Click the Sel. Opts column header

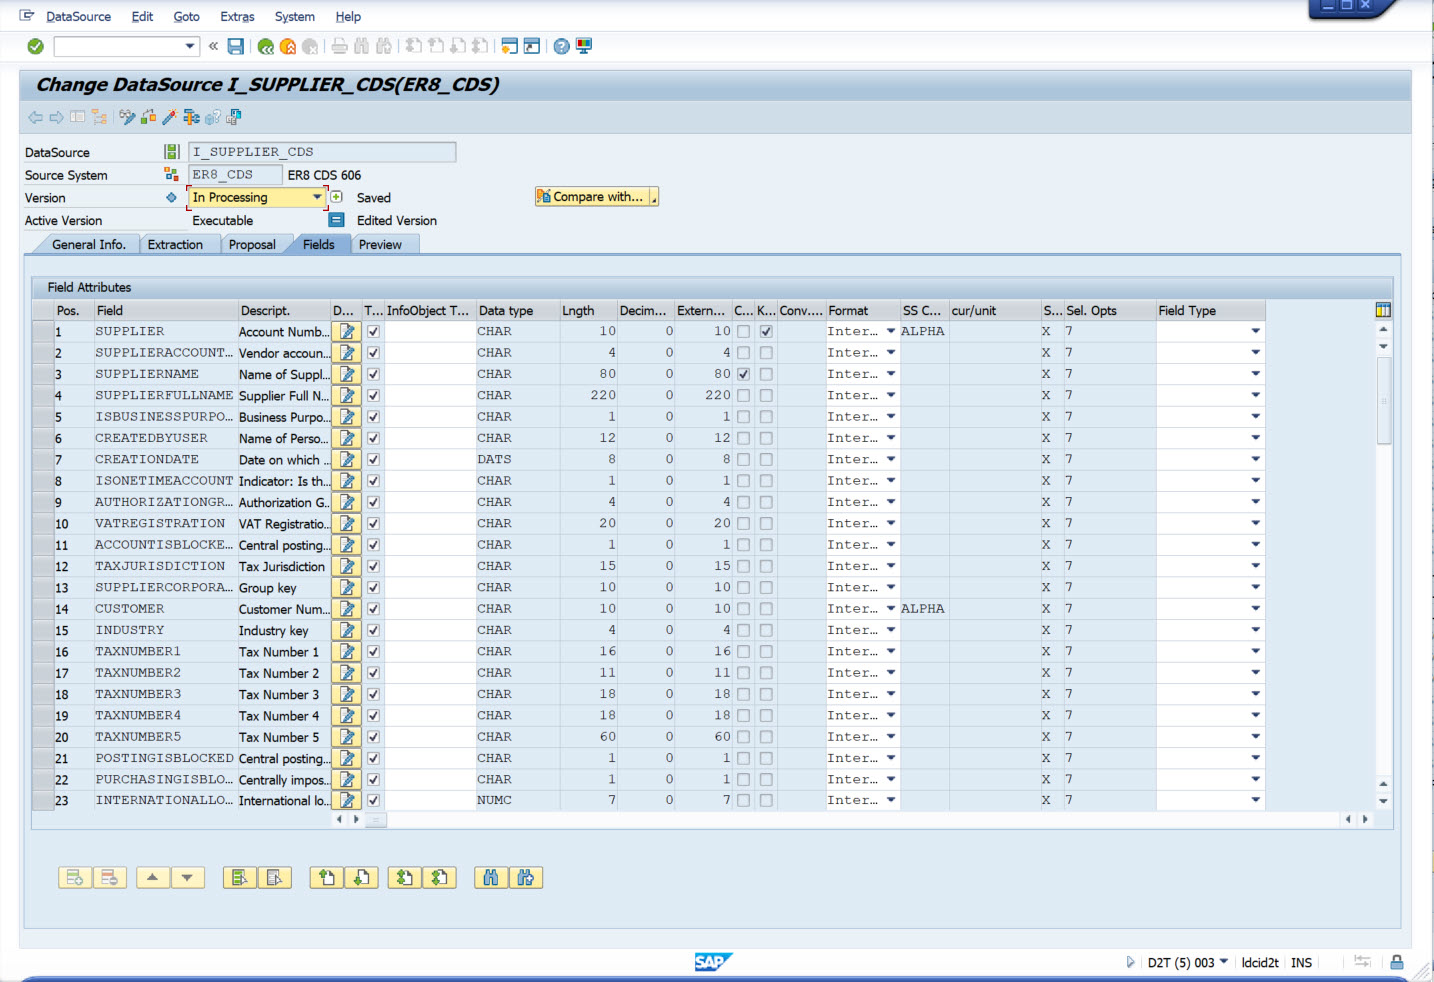click(x=1109, y=311)
